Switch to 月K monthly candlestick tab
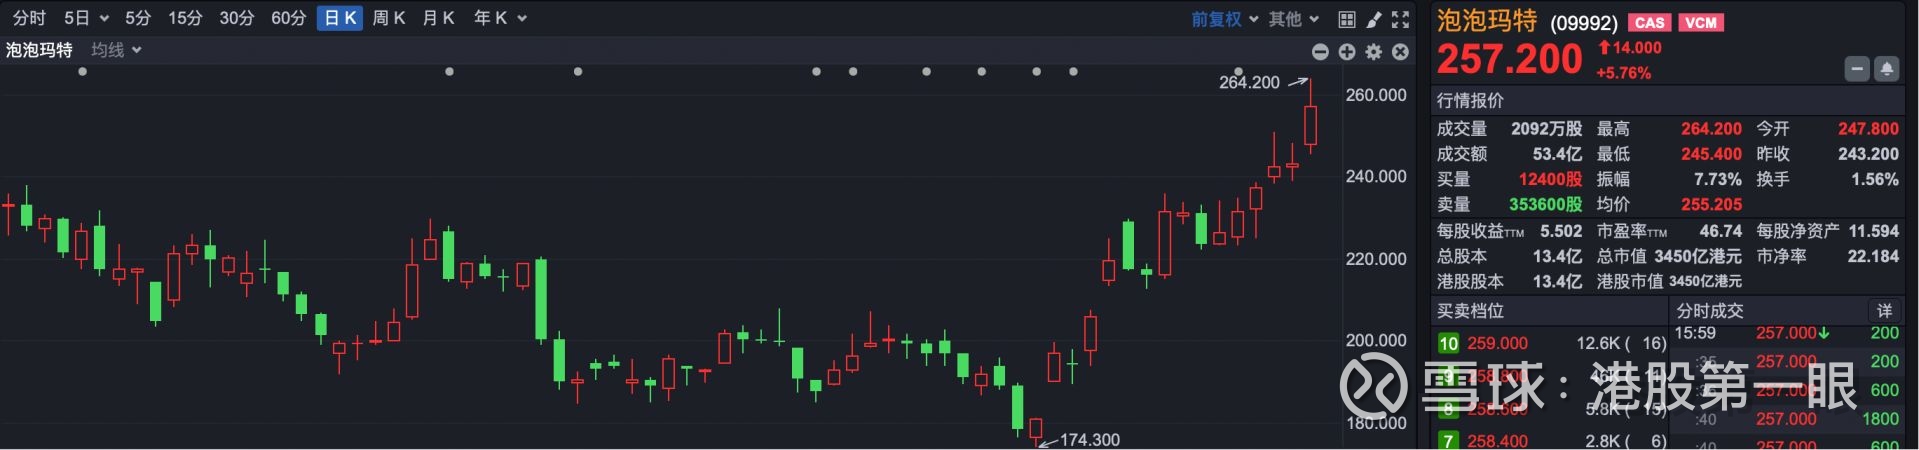 coord(439,18)
